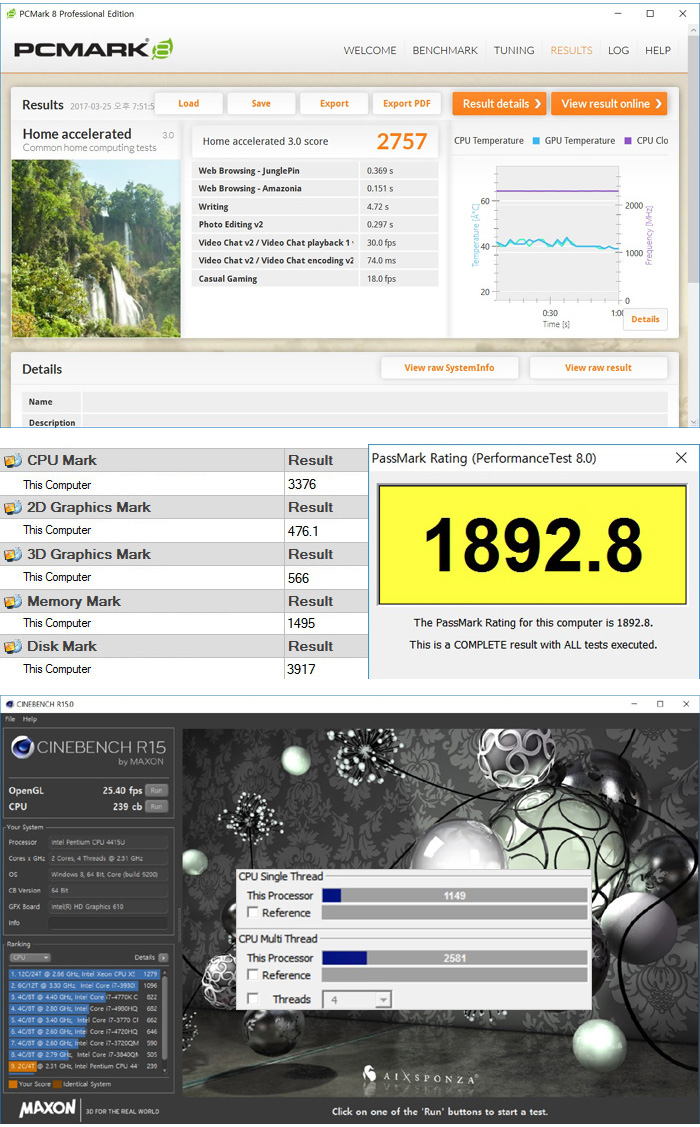Open the CPU ranking dropdown
This screenshot has height=1127, width=700.
pyautogui.click(x=29, y=957)
